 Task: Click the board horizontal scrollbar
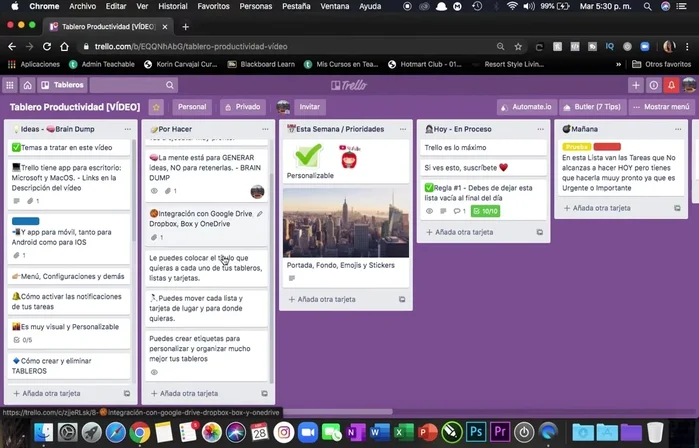coord(337,412)
